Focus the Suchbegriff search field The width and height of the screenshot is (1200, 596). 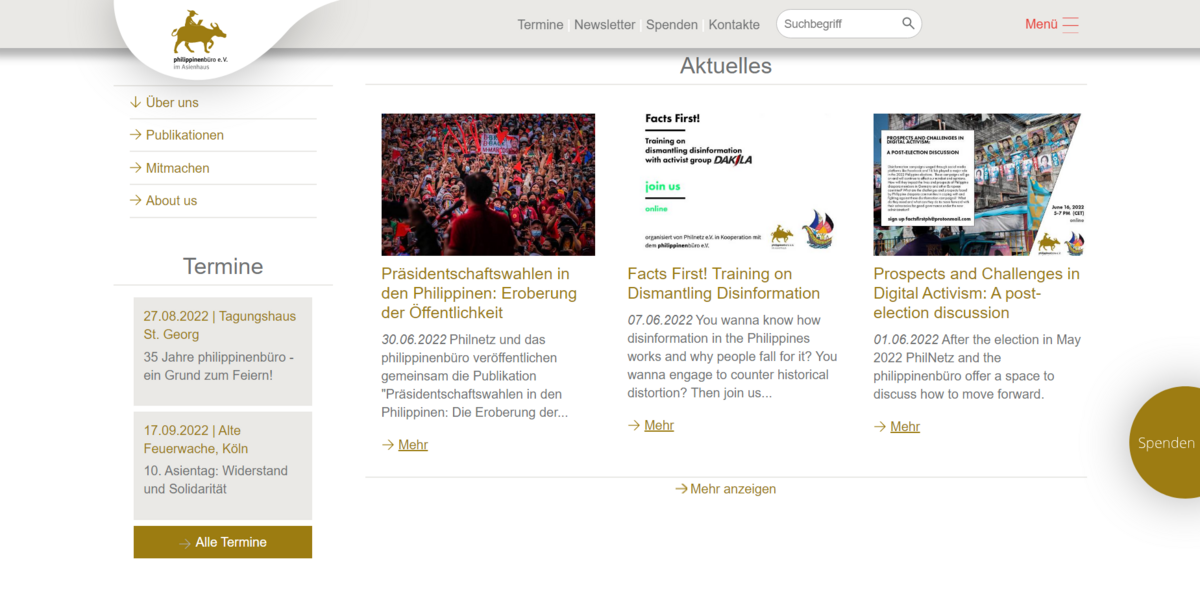point(838,24)
